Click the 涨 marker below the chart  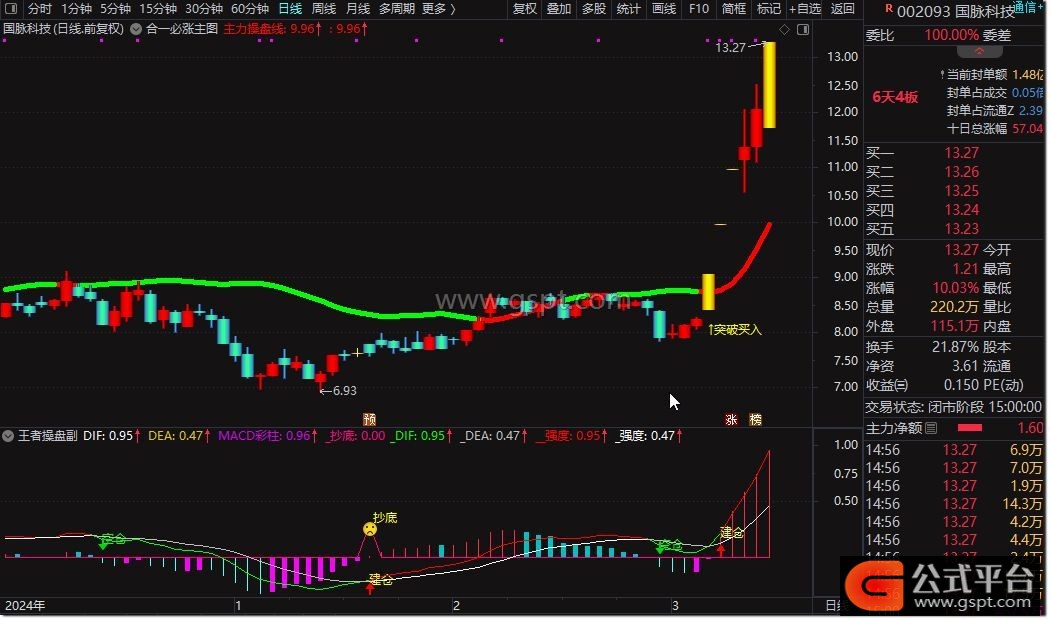click(731, 419)
